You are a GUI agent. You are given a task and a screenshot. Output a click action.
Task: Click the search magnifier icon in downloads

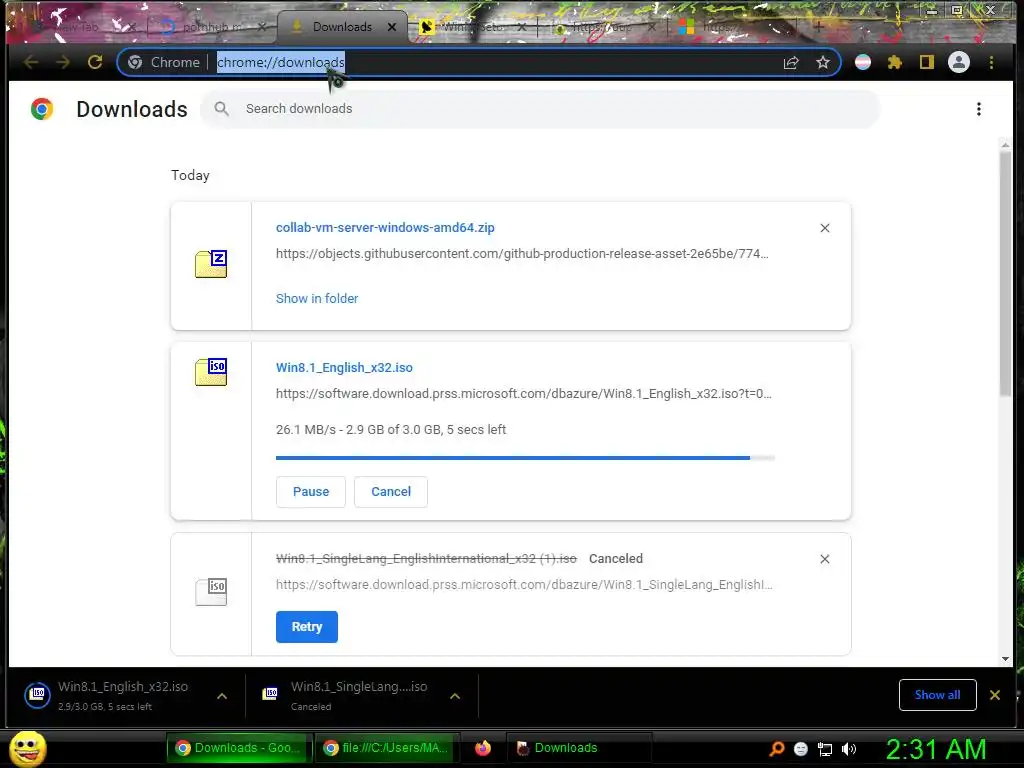tap(222, 108)
